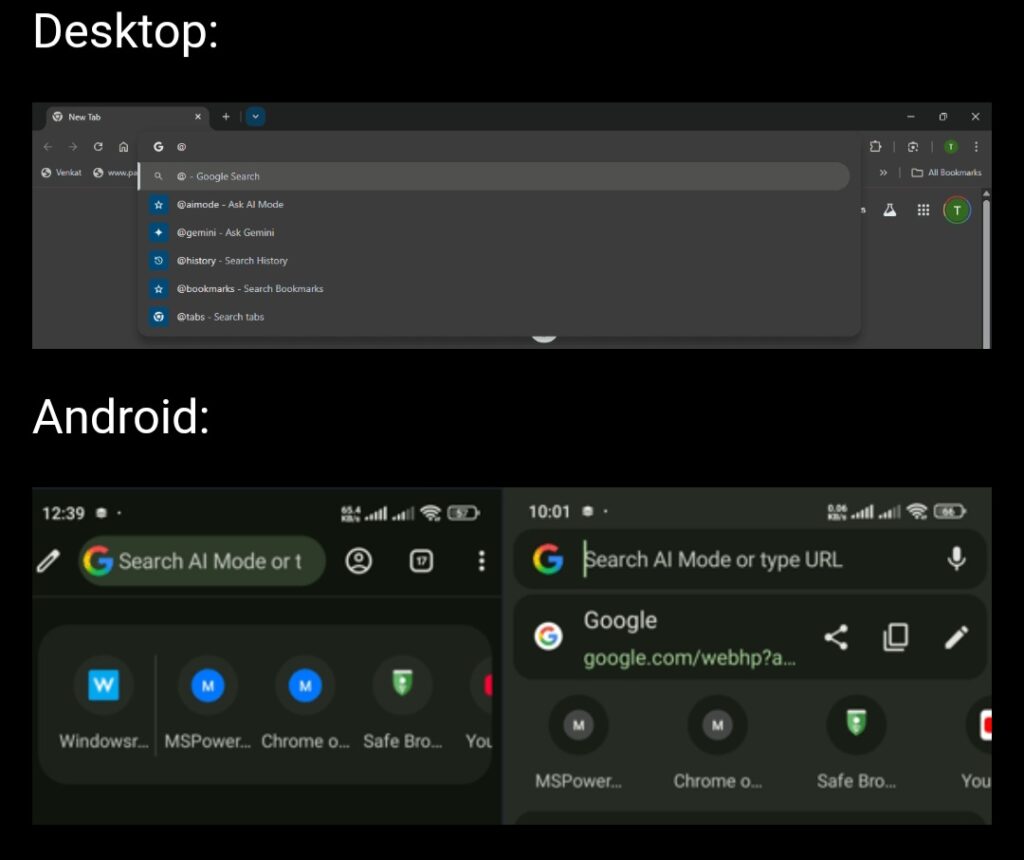
Task: Copy the Google suggestion URL
Action: coord(895,637)
